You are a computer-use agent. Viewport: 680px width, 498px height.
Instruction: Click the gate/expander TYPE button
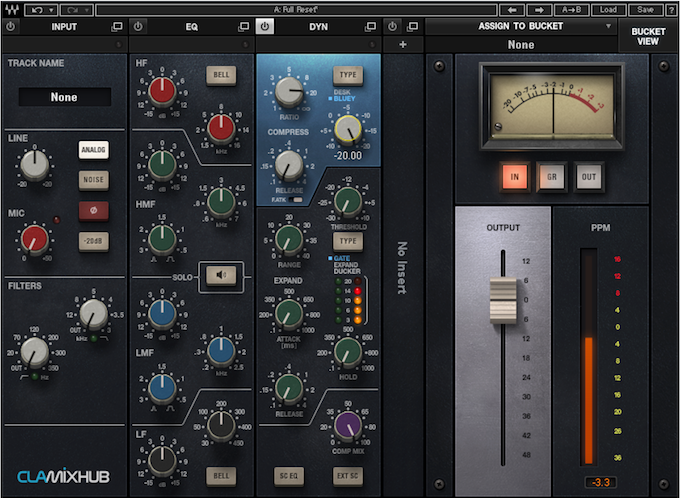348,241
